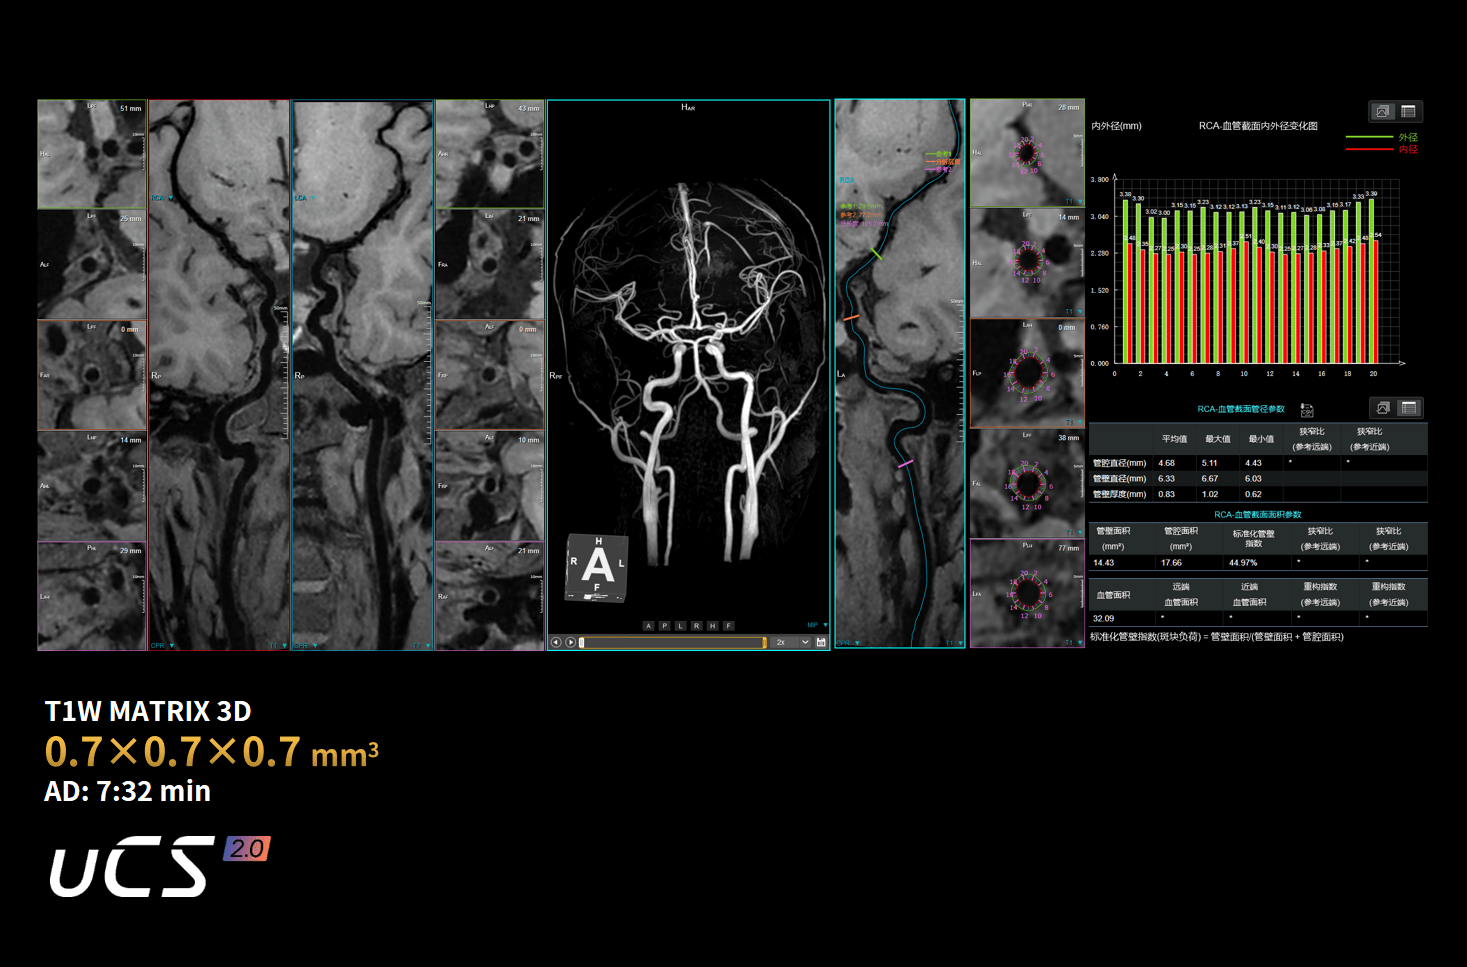
Task: Export the RCA diameter parameters as CSV
Action: [x=1306, y=410]
